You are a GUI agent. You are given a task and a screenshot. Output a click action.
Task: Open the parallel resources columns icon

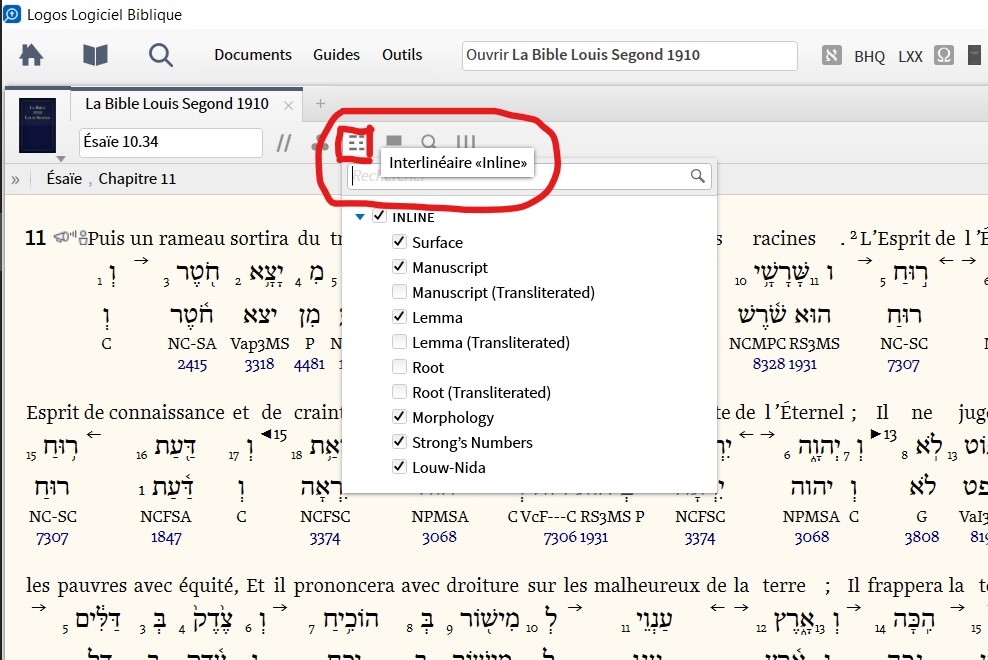(x=466, y=142)
